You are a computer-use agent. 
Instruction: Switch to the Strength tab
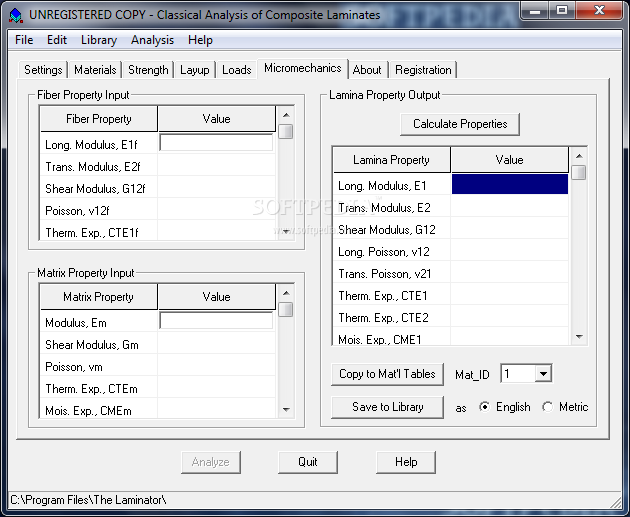[148, 70]
